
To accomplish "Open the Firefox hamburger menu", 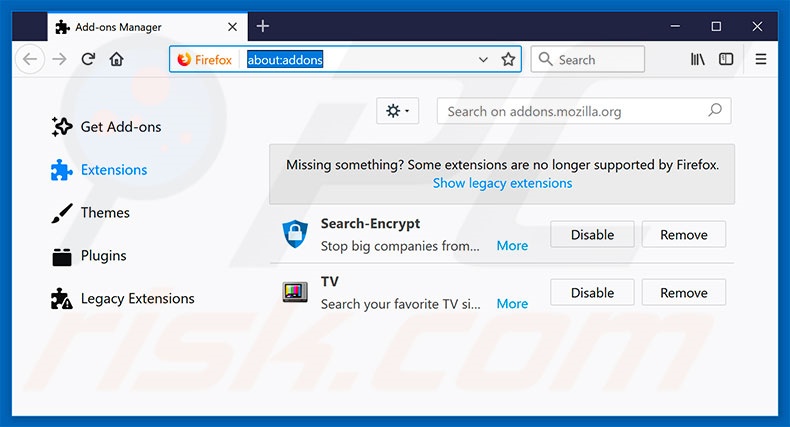I will 761,59.
